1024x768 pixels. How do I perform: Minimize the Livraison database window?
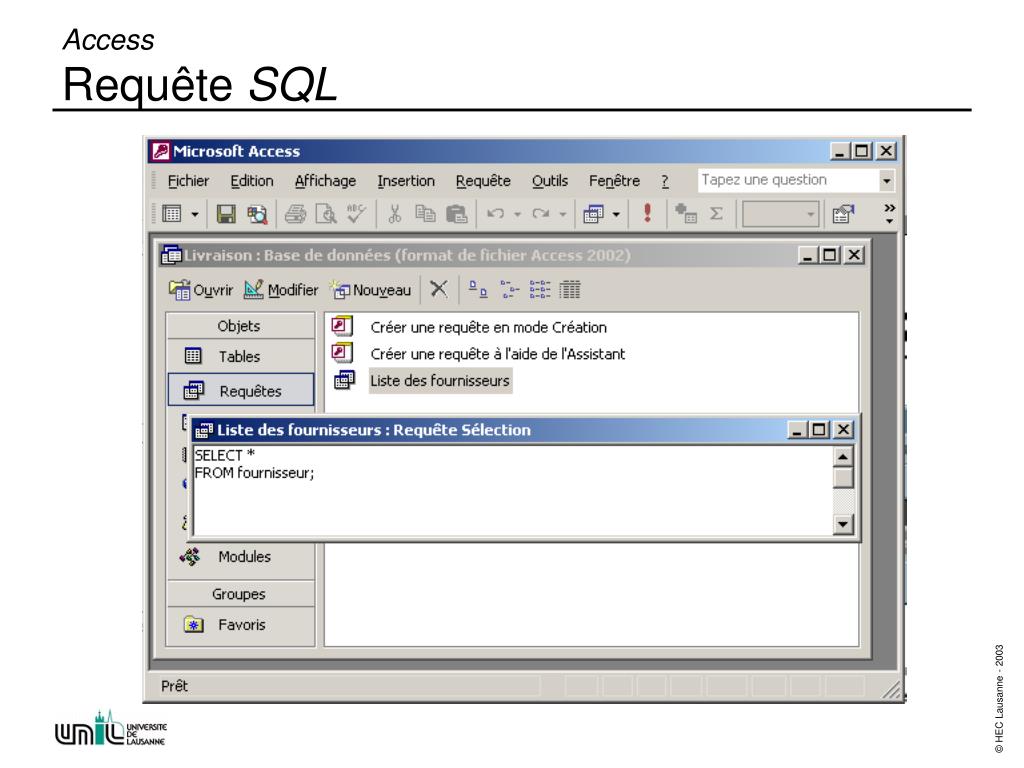[808, 255]
